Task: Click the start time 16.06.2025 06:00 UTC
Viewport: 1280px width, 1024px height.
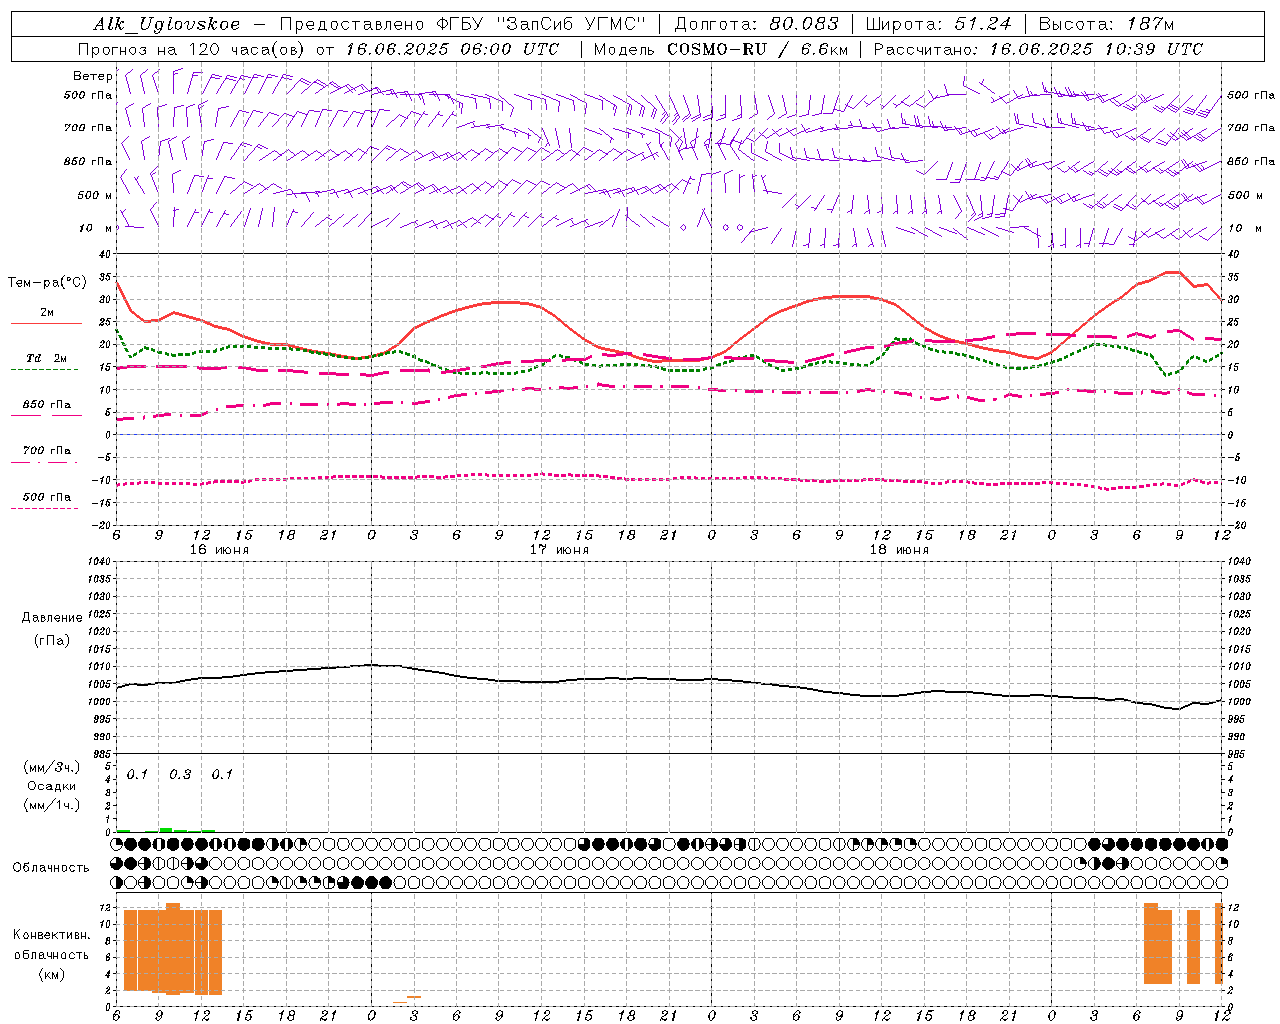Action: pyautogui.click(x=453, y=49)
